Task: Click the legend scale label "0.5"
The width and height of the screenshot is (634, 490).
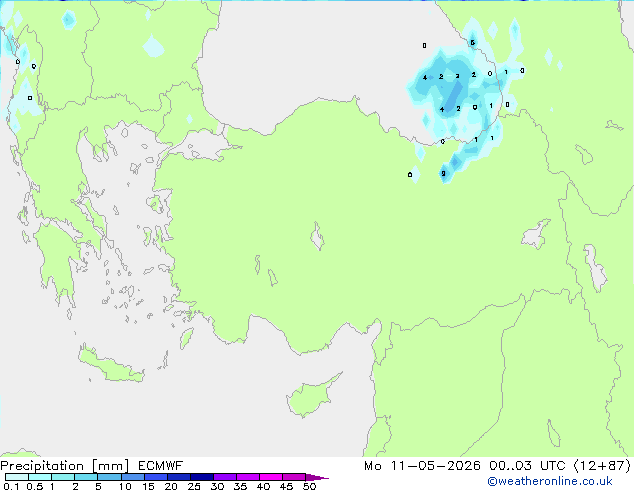Action: pos(35,486)
